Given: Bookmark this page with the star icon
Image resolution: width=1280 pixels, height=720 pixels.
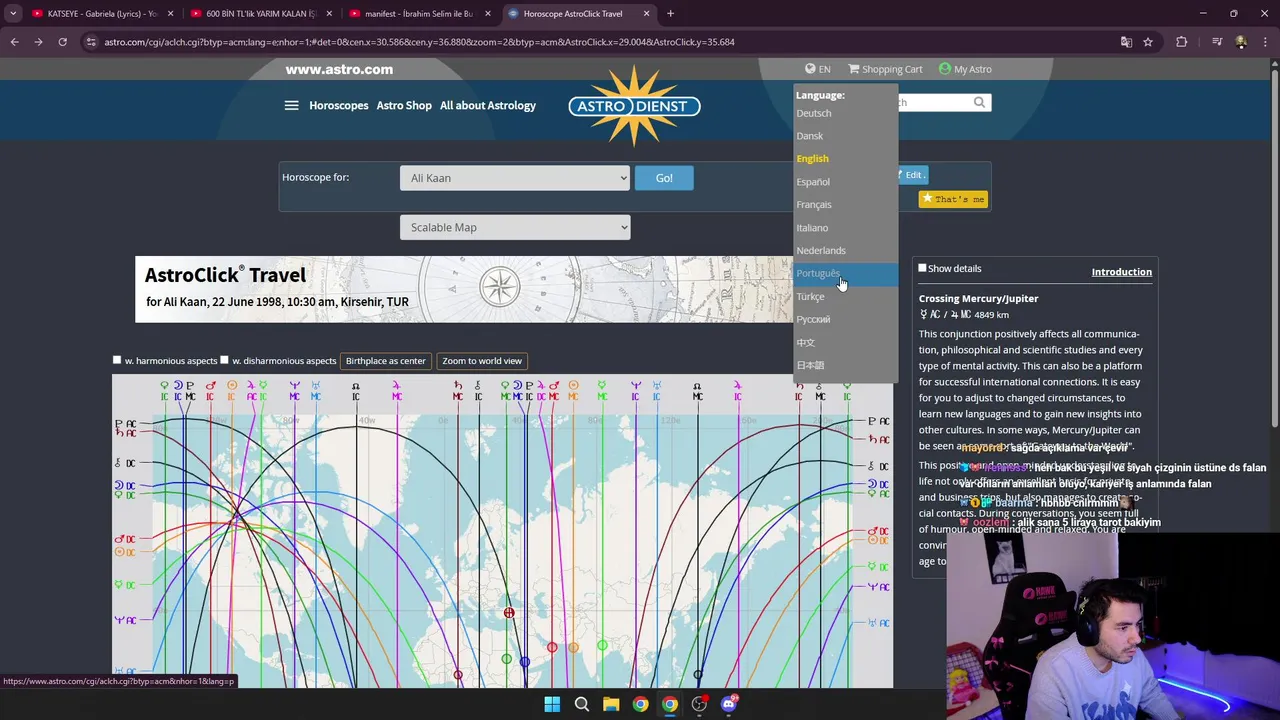Looking at the screenshot, I should (1148, 42).
